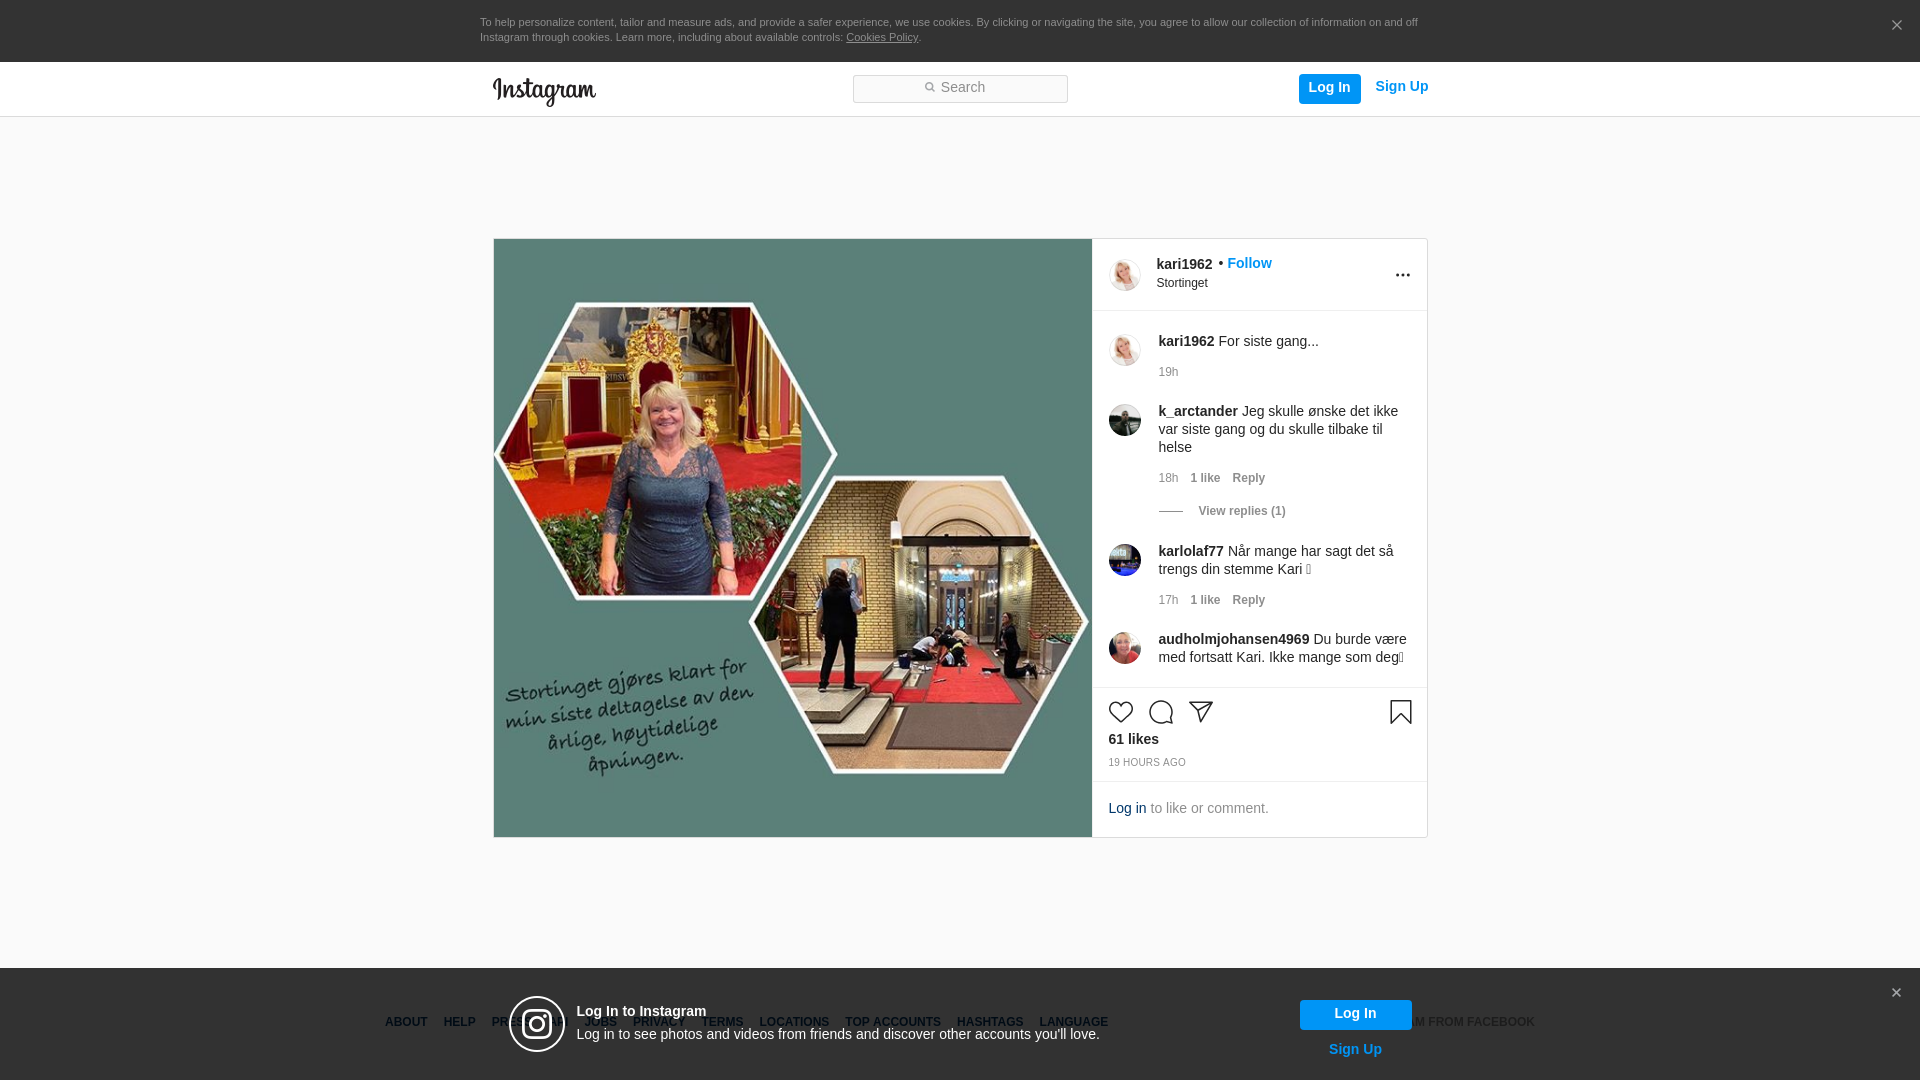Open the Sign Up link in header
The width and height of the screenshot is (1920, 1080).
(x=1401, y=86)
